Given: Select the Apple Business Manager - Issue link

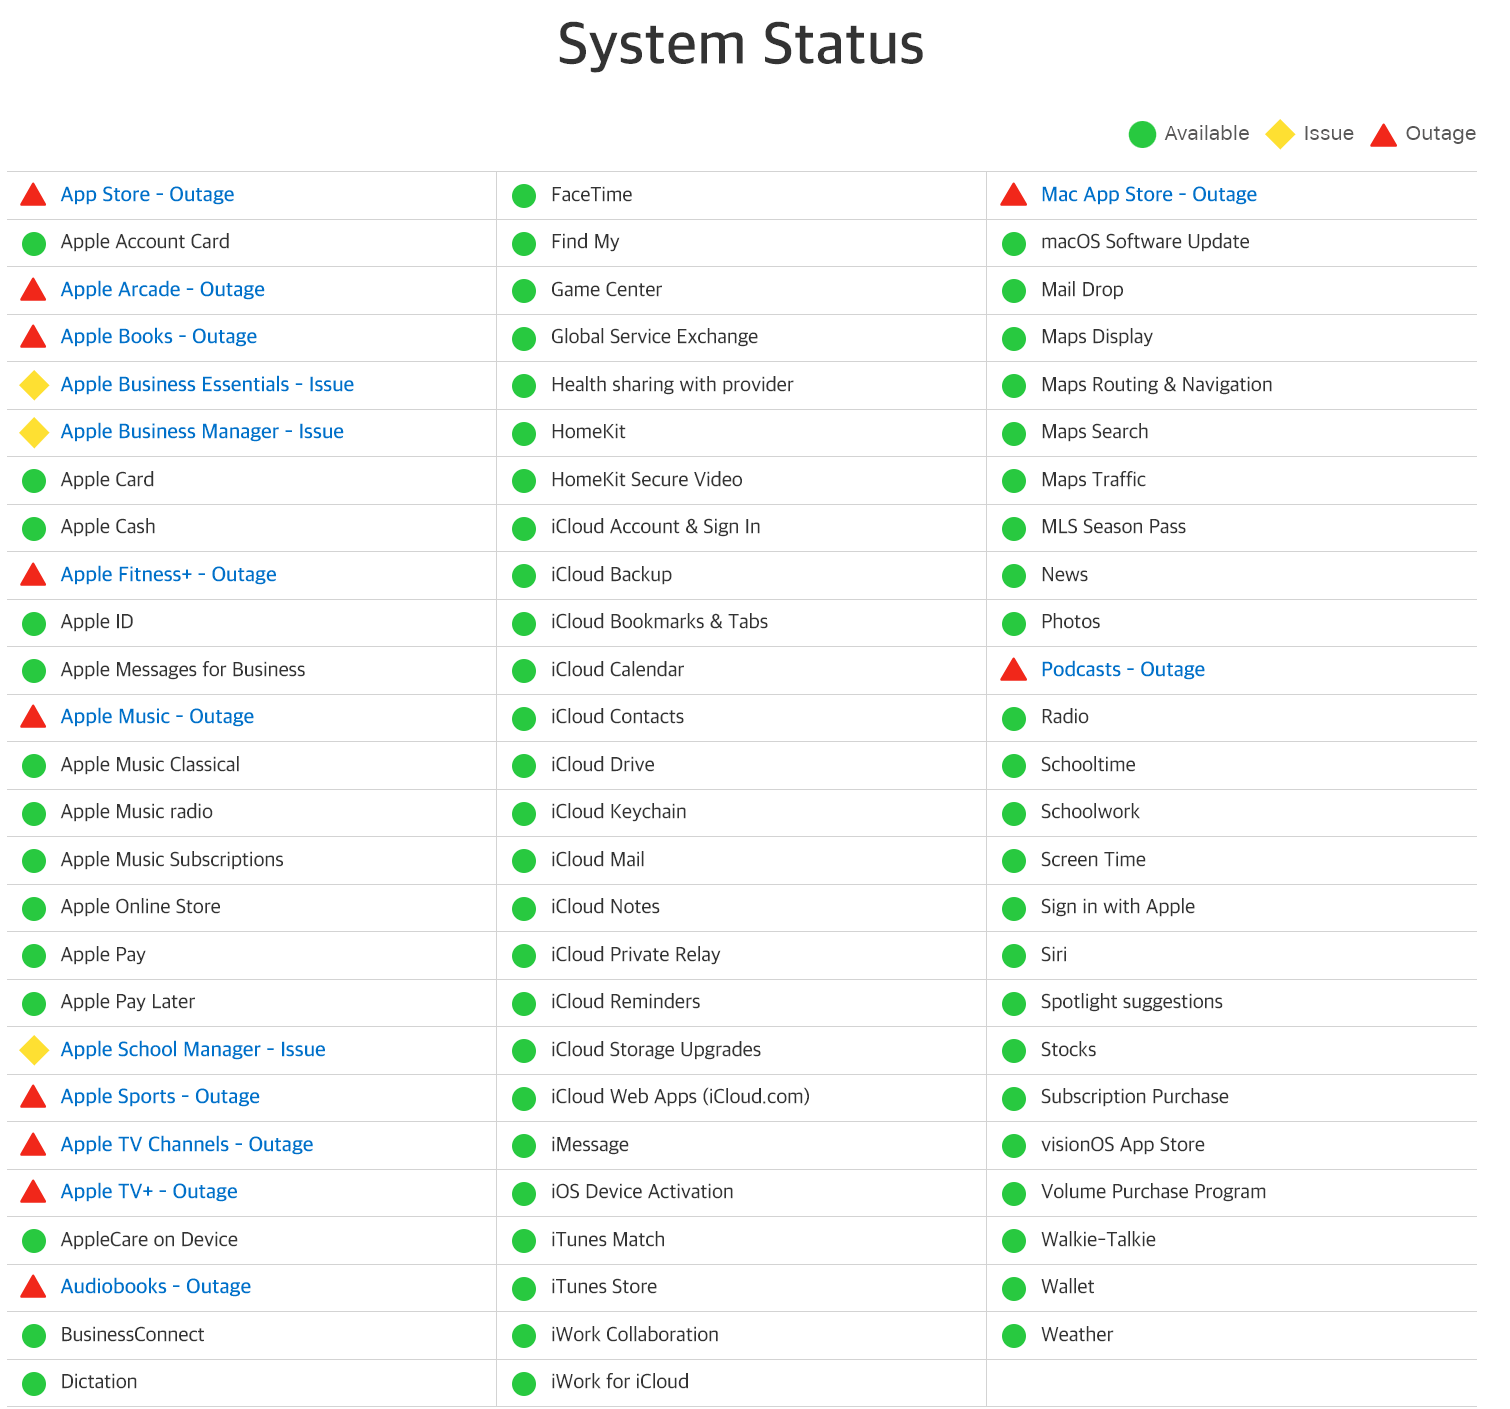Looking at the screenshot, I should point(202,432).
